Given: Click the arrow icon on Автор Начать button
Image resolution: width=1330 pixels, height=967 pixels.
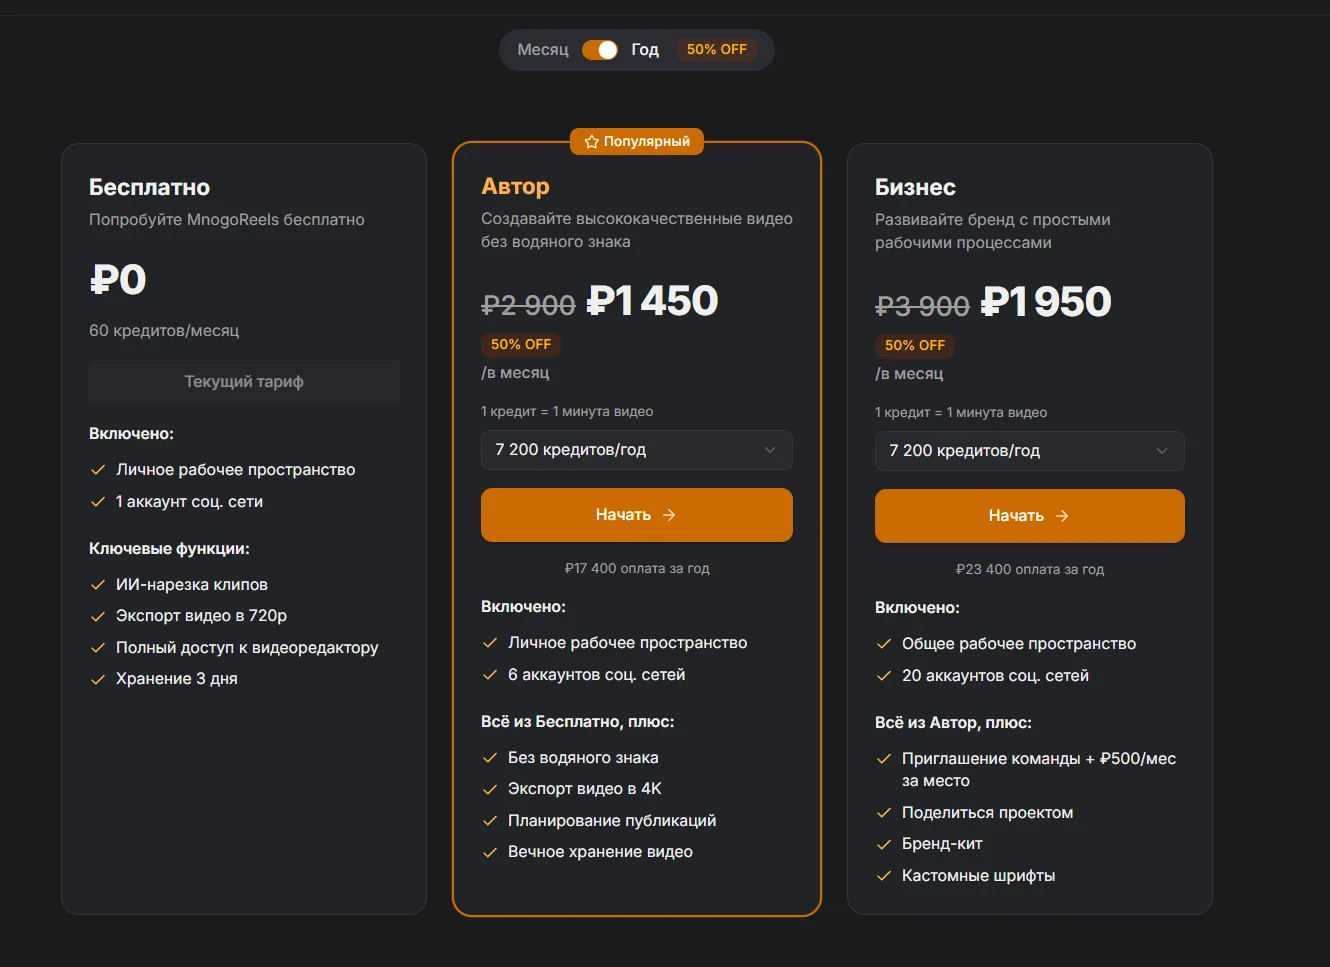Looking at the screenshot, I should (669, 515).
